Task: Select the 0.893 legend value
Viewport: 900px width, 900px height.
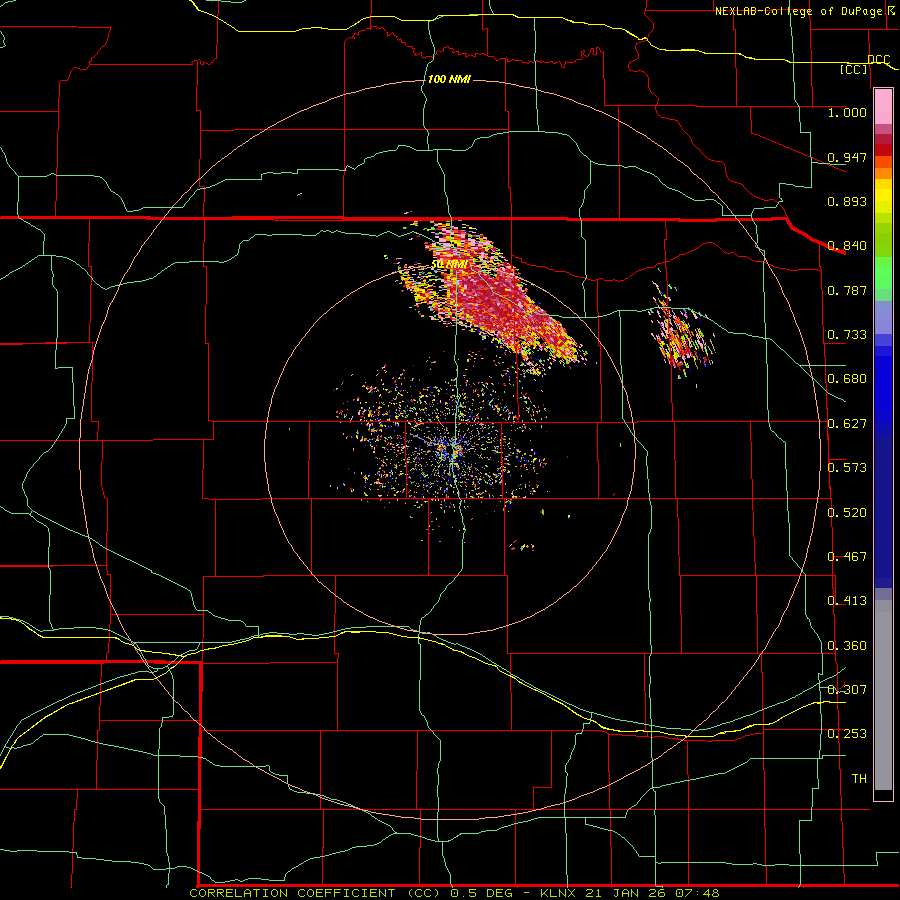Action: pyautogui.click(x=847, y=201)
